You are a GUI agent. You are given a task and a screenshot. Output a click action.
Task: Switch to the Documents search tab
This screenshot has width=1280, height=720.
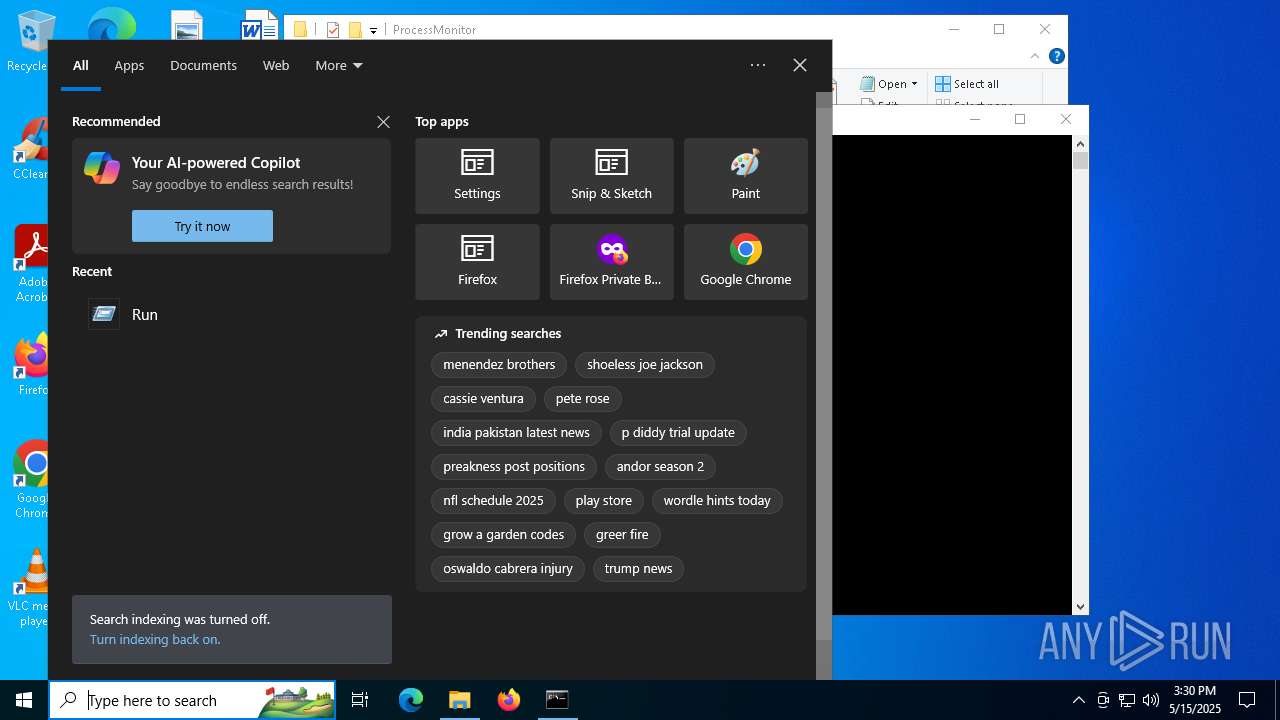[x=203, y=66]
